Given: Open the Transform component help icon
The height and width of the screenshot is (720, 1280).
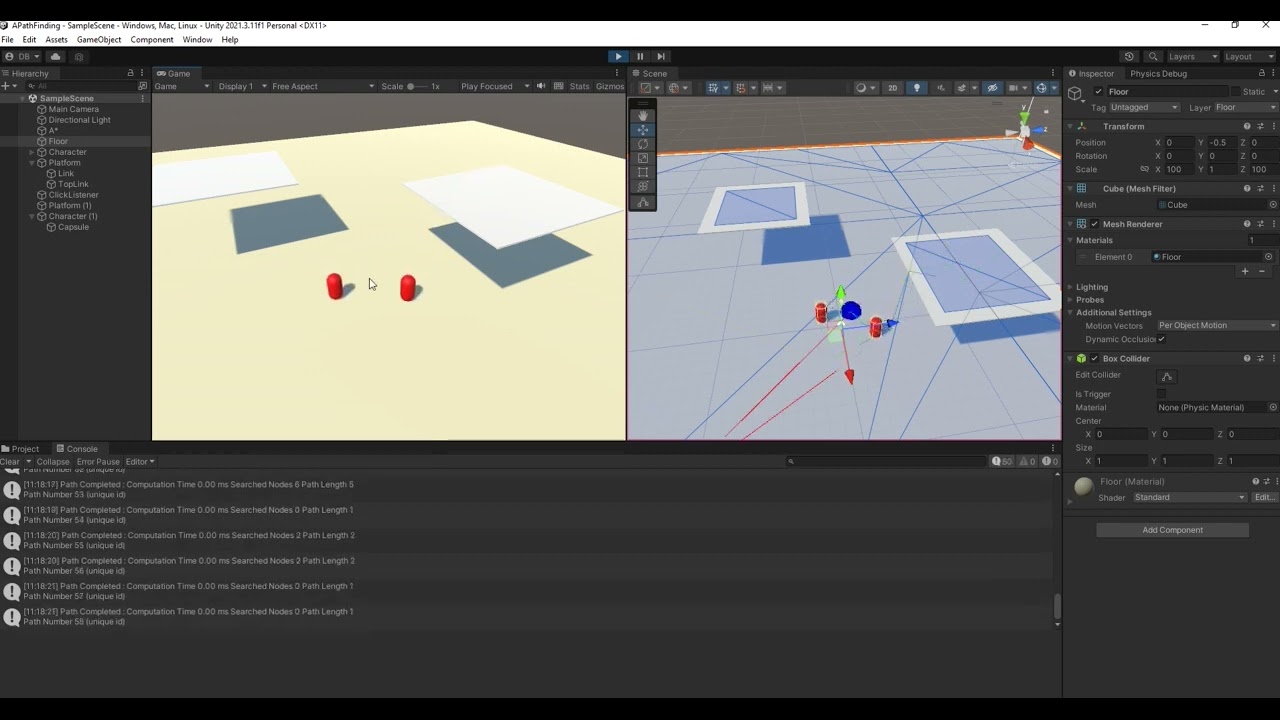Looking at the screenshot, I should (1247, 126).
